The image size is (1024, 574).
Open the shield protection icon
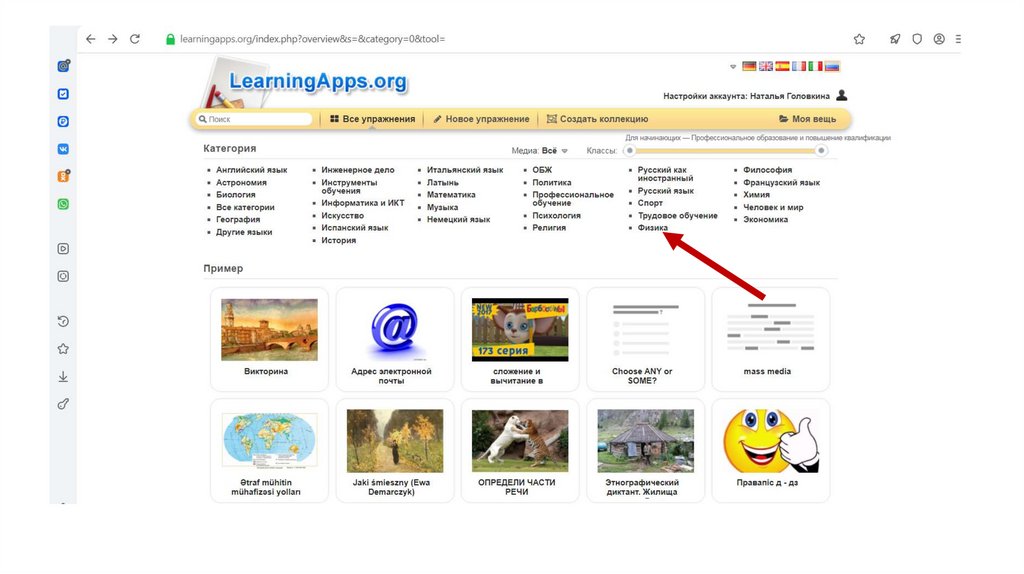pyautogui.click(x=917, y=39)
